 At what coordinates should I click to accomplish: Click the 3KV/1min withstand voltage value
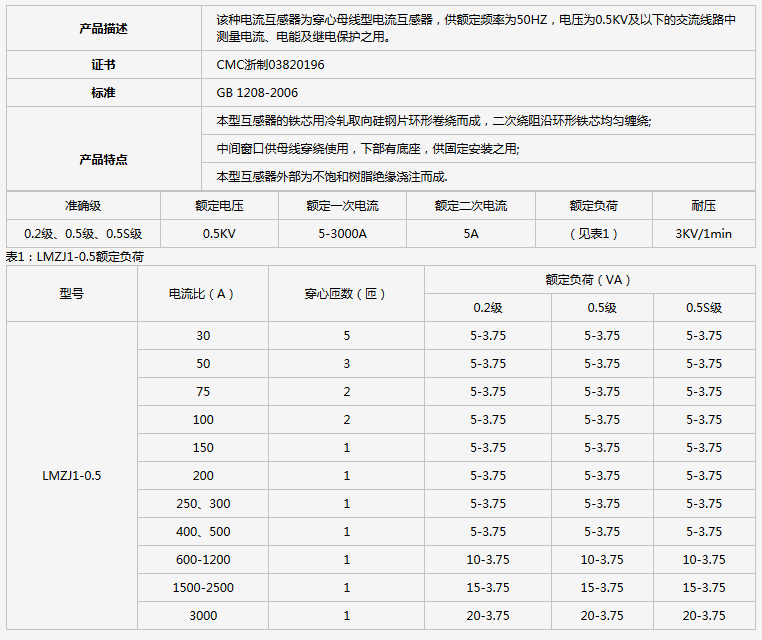point(703,234)
